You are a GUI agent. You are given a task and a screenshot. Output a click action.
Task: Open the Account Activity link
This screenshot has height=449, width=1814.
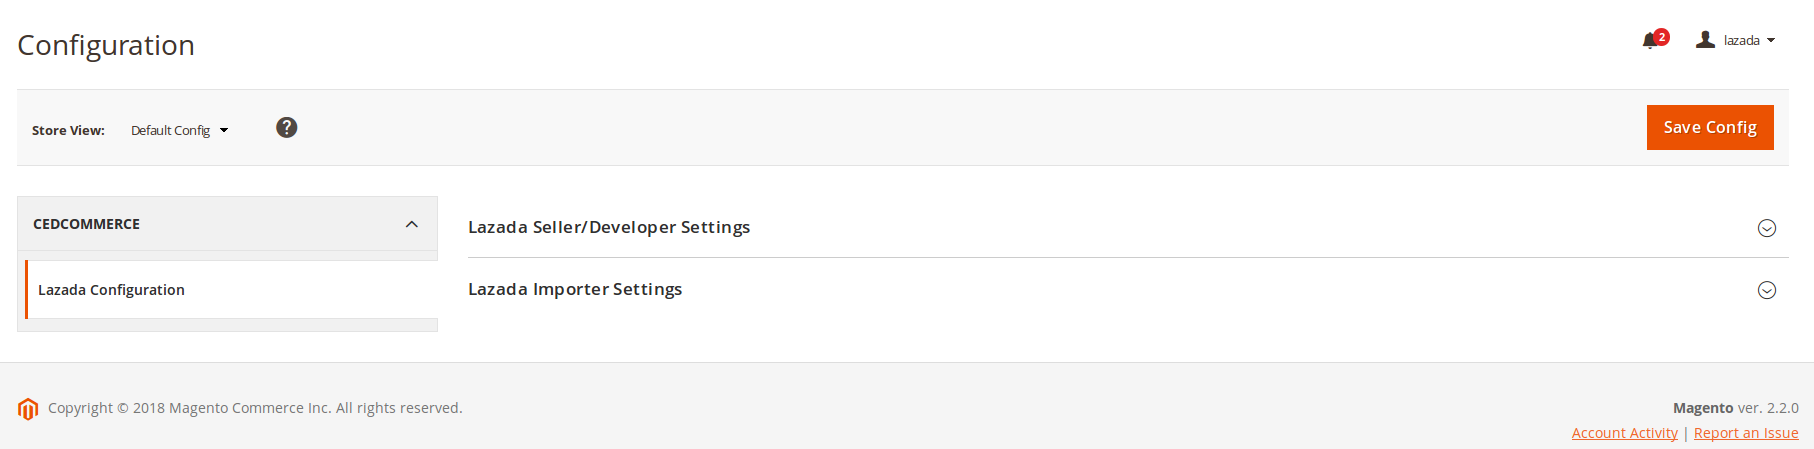pos(1625,433)
